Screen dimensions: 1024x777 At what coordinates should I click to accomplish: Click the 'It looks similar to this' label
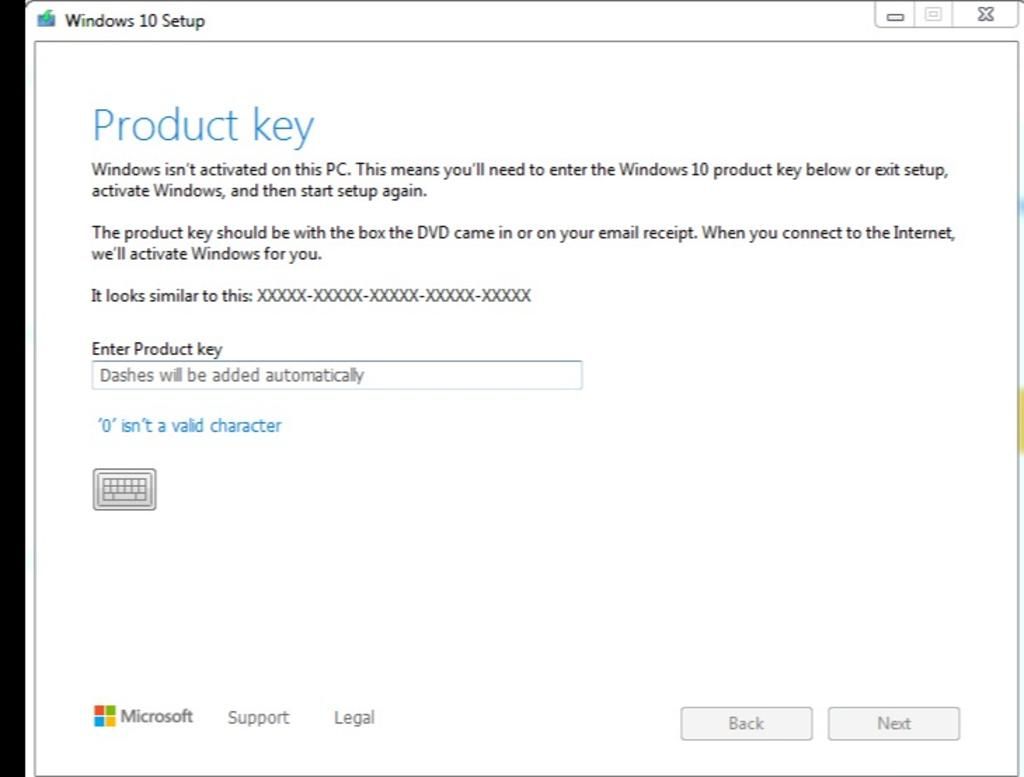(x=172, y=296)
